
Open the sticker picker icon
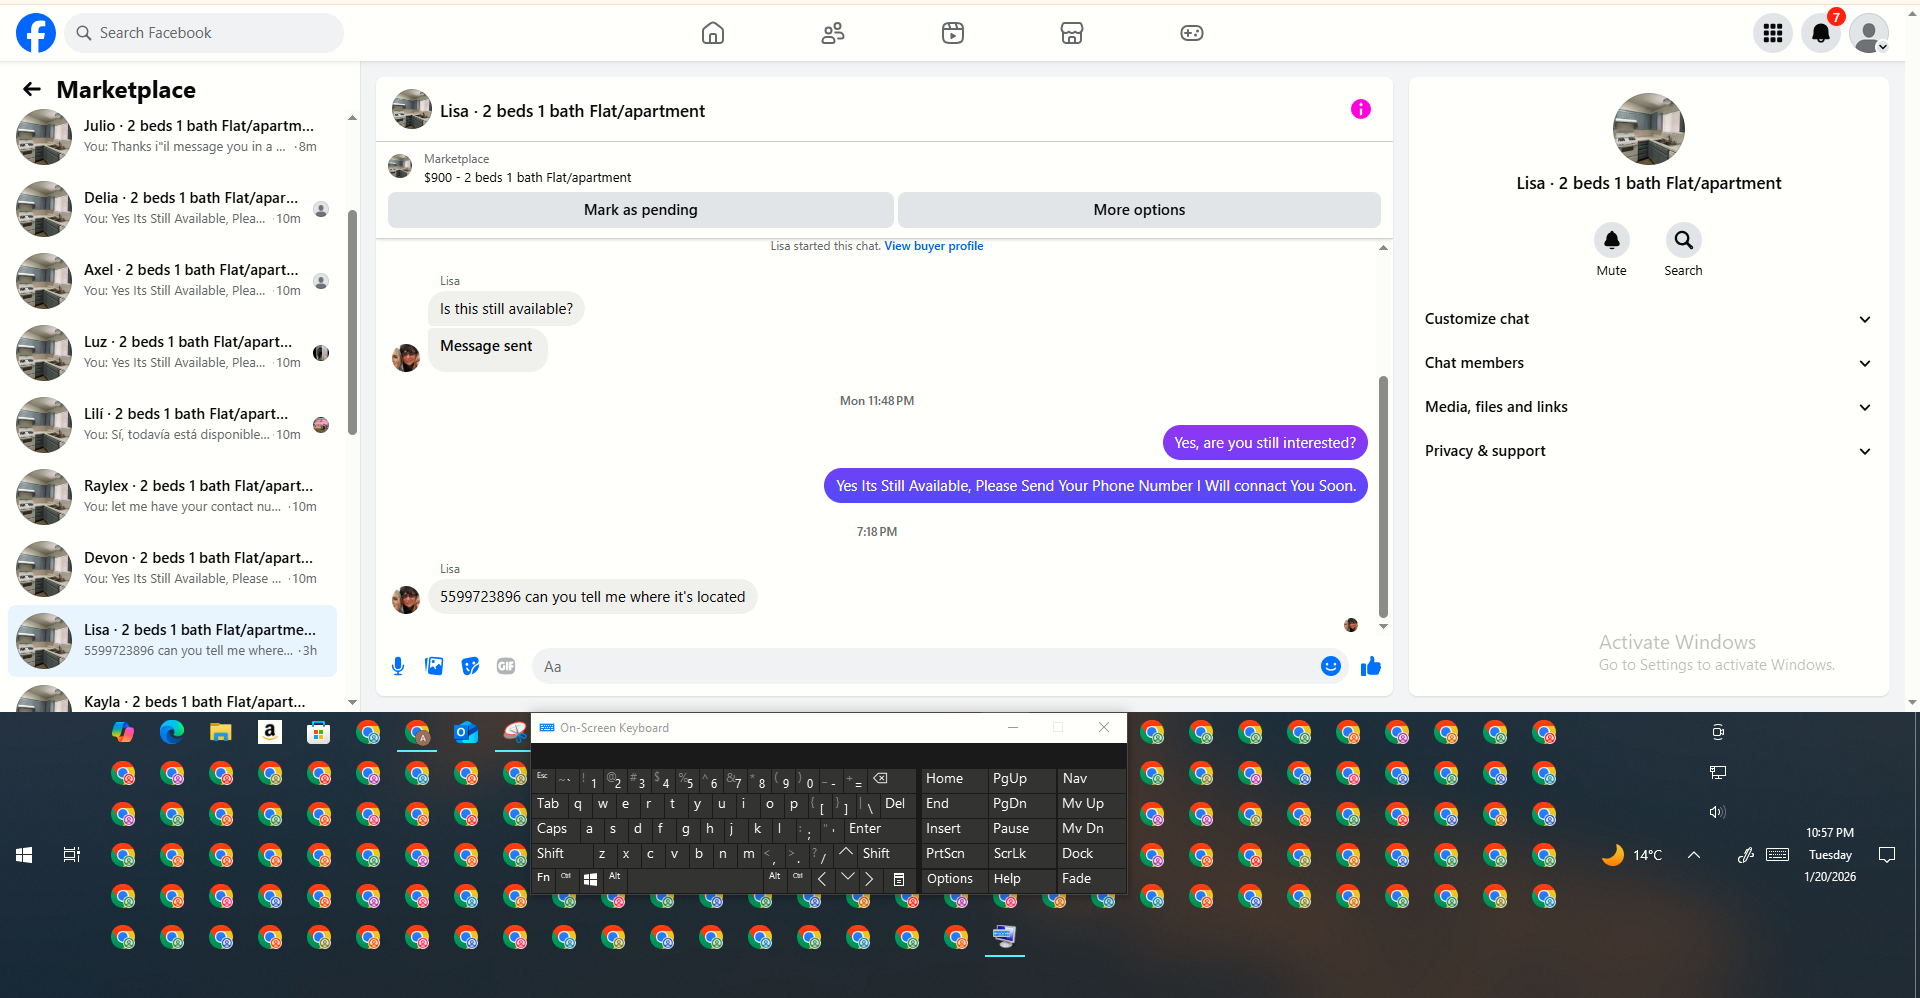(x=470, y=666)
